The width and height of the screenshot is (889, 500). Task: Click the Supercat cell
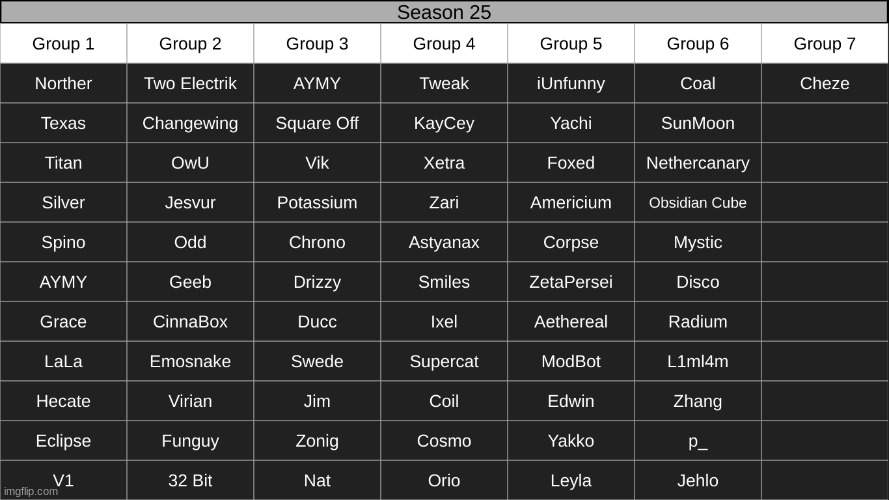point(444,361)
